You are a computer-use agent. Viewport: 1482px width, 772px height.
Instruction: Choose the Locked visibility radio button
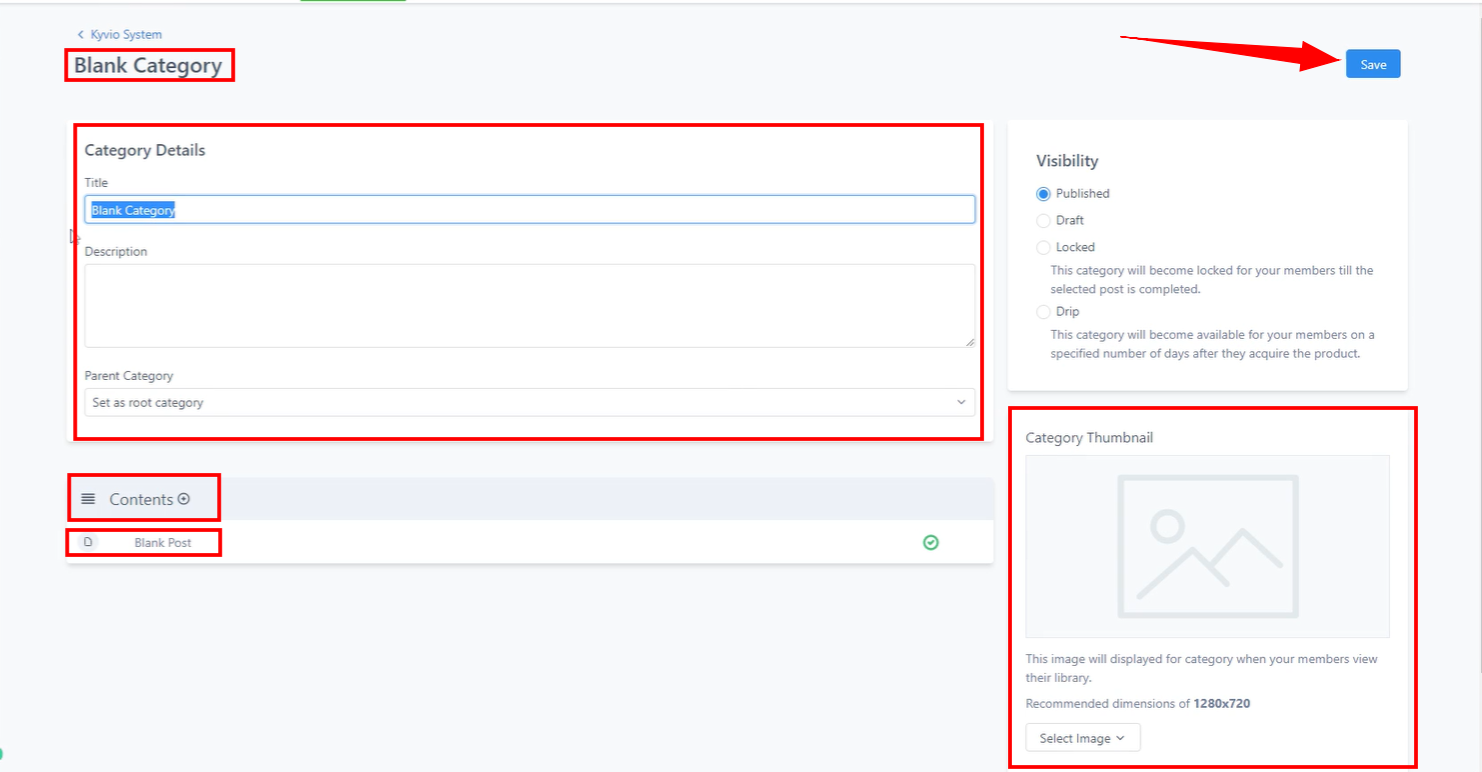pyautogui.click(x=1043, y=247)
